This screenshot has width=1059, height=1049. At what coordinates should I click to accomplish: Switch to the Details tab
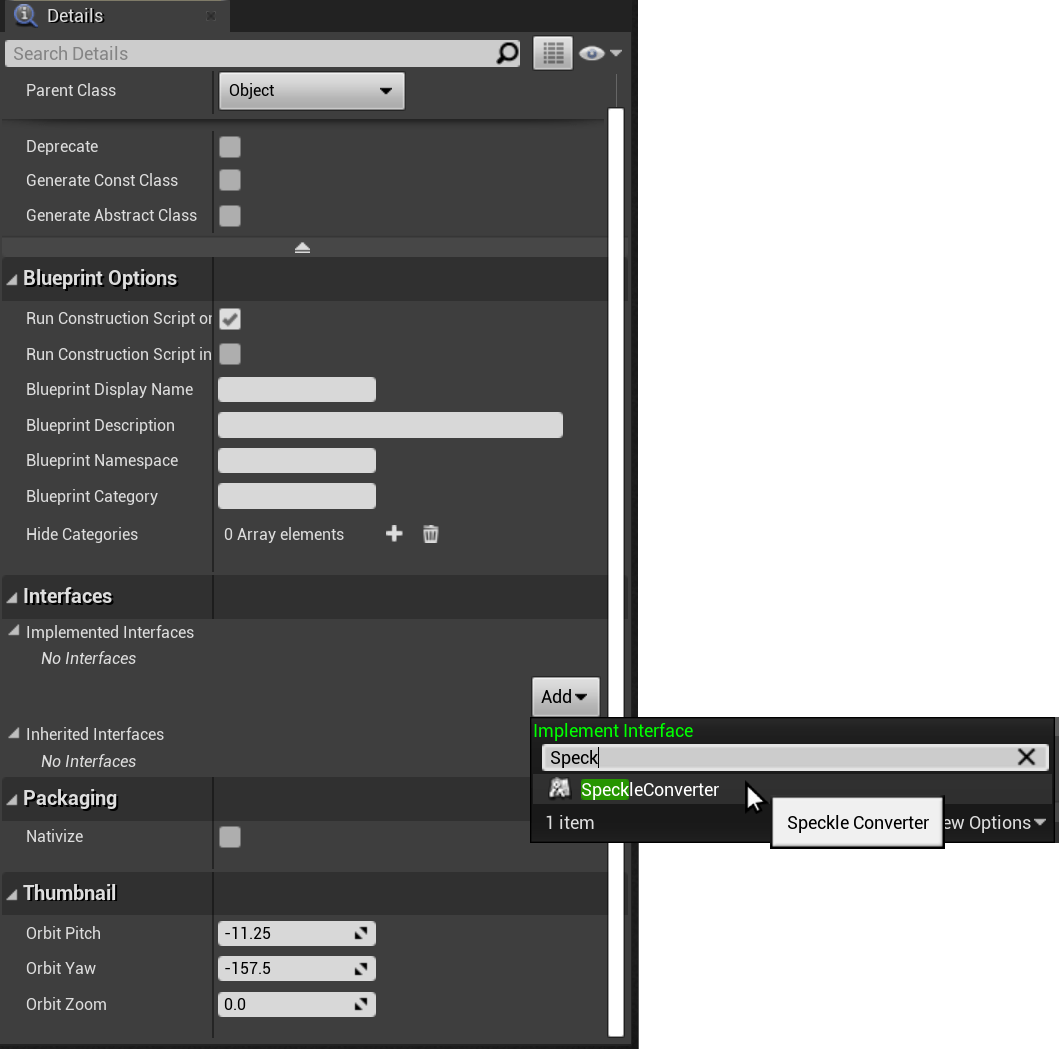pyautogui.click(x=75, y=15)
